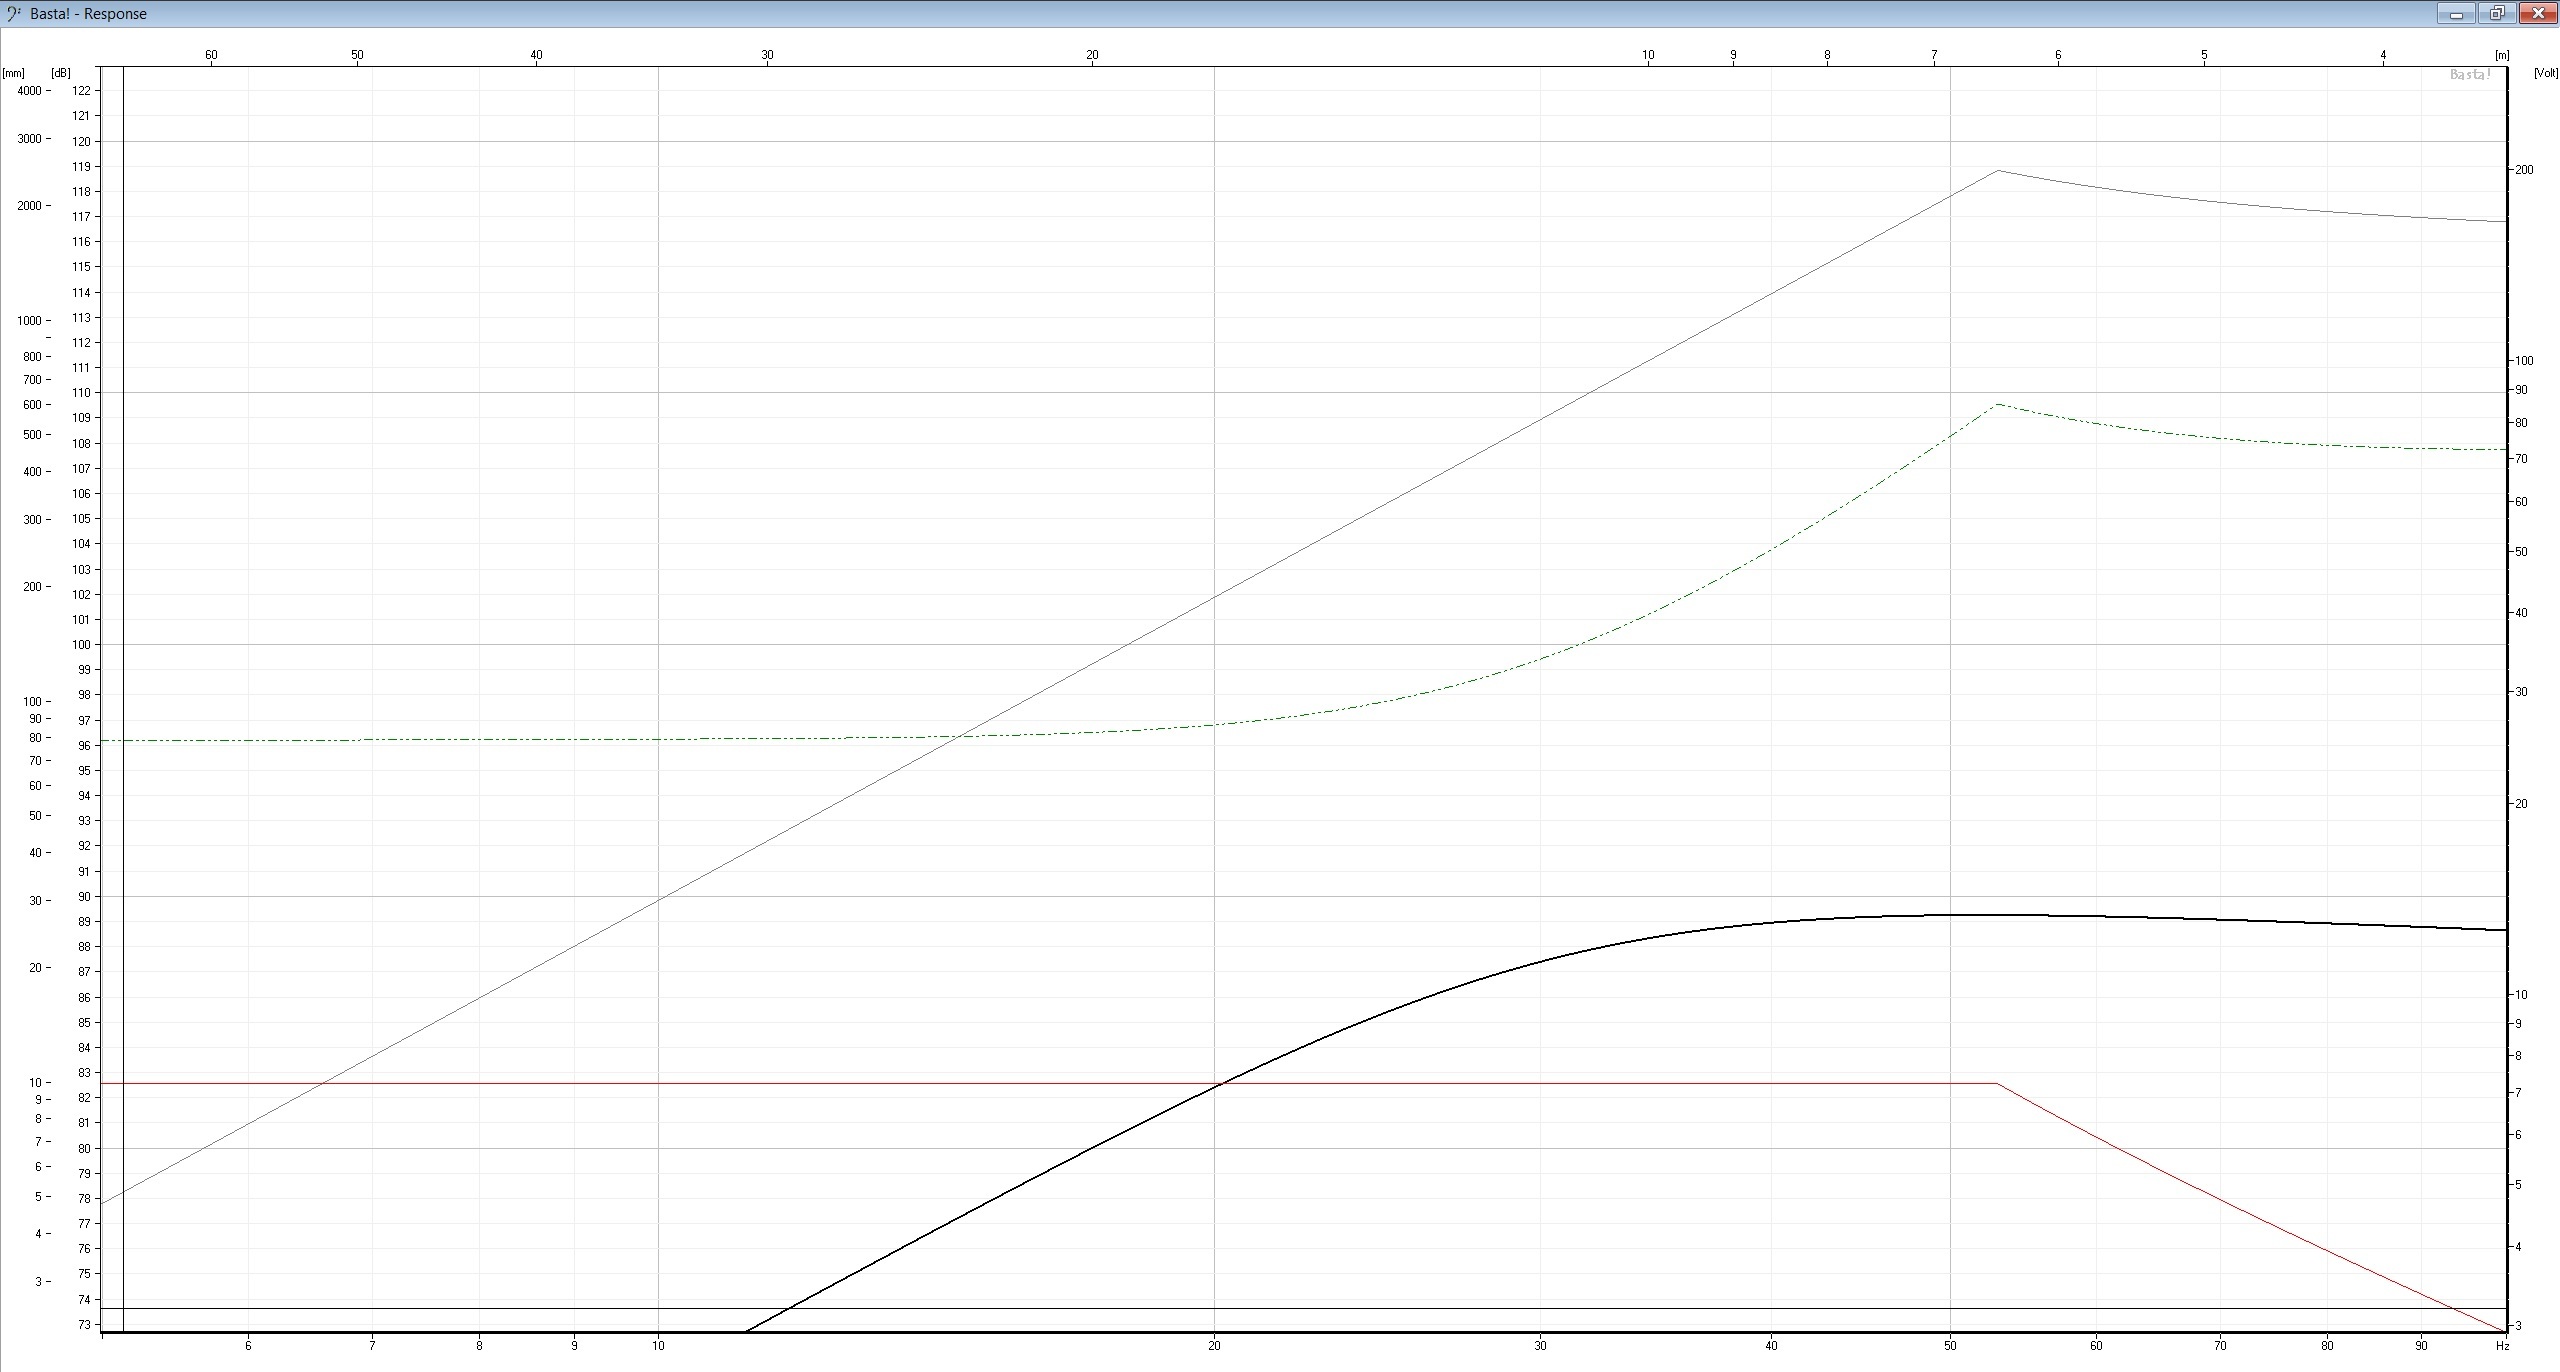The width and height of the screenshot is (2560, 1372).
Task: Click the [mm] axis unit label
Action: pos(14,73)
